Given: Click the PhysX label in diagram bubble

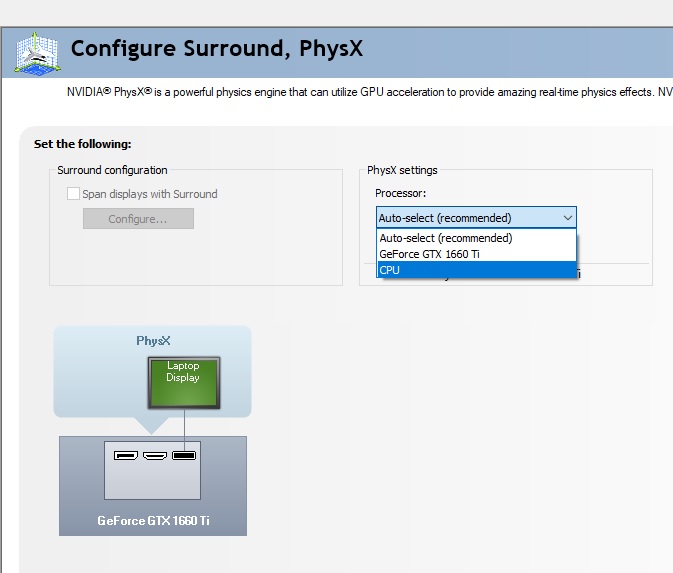Looking at the screenshot, I should pos(153,341).
